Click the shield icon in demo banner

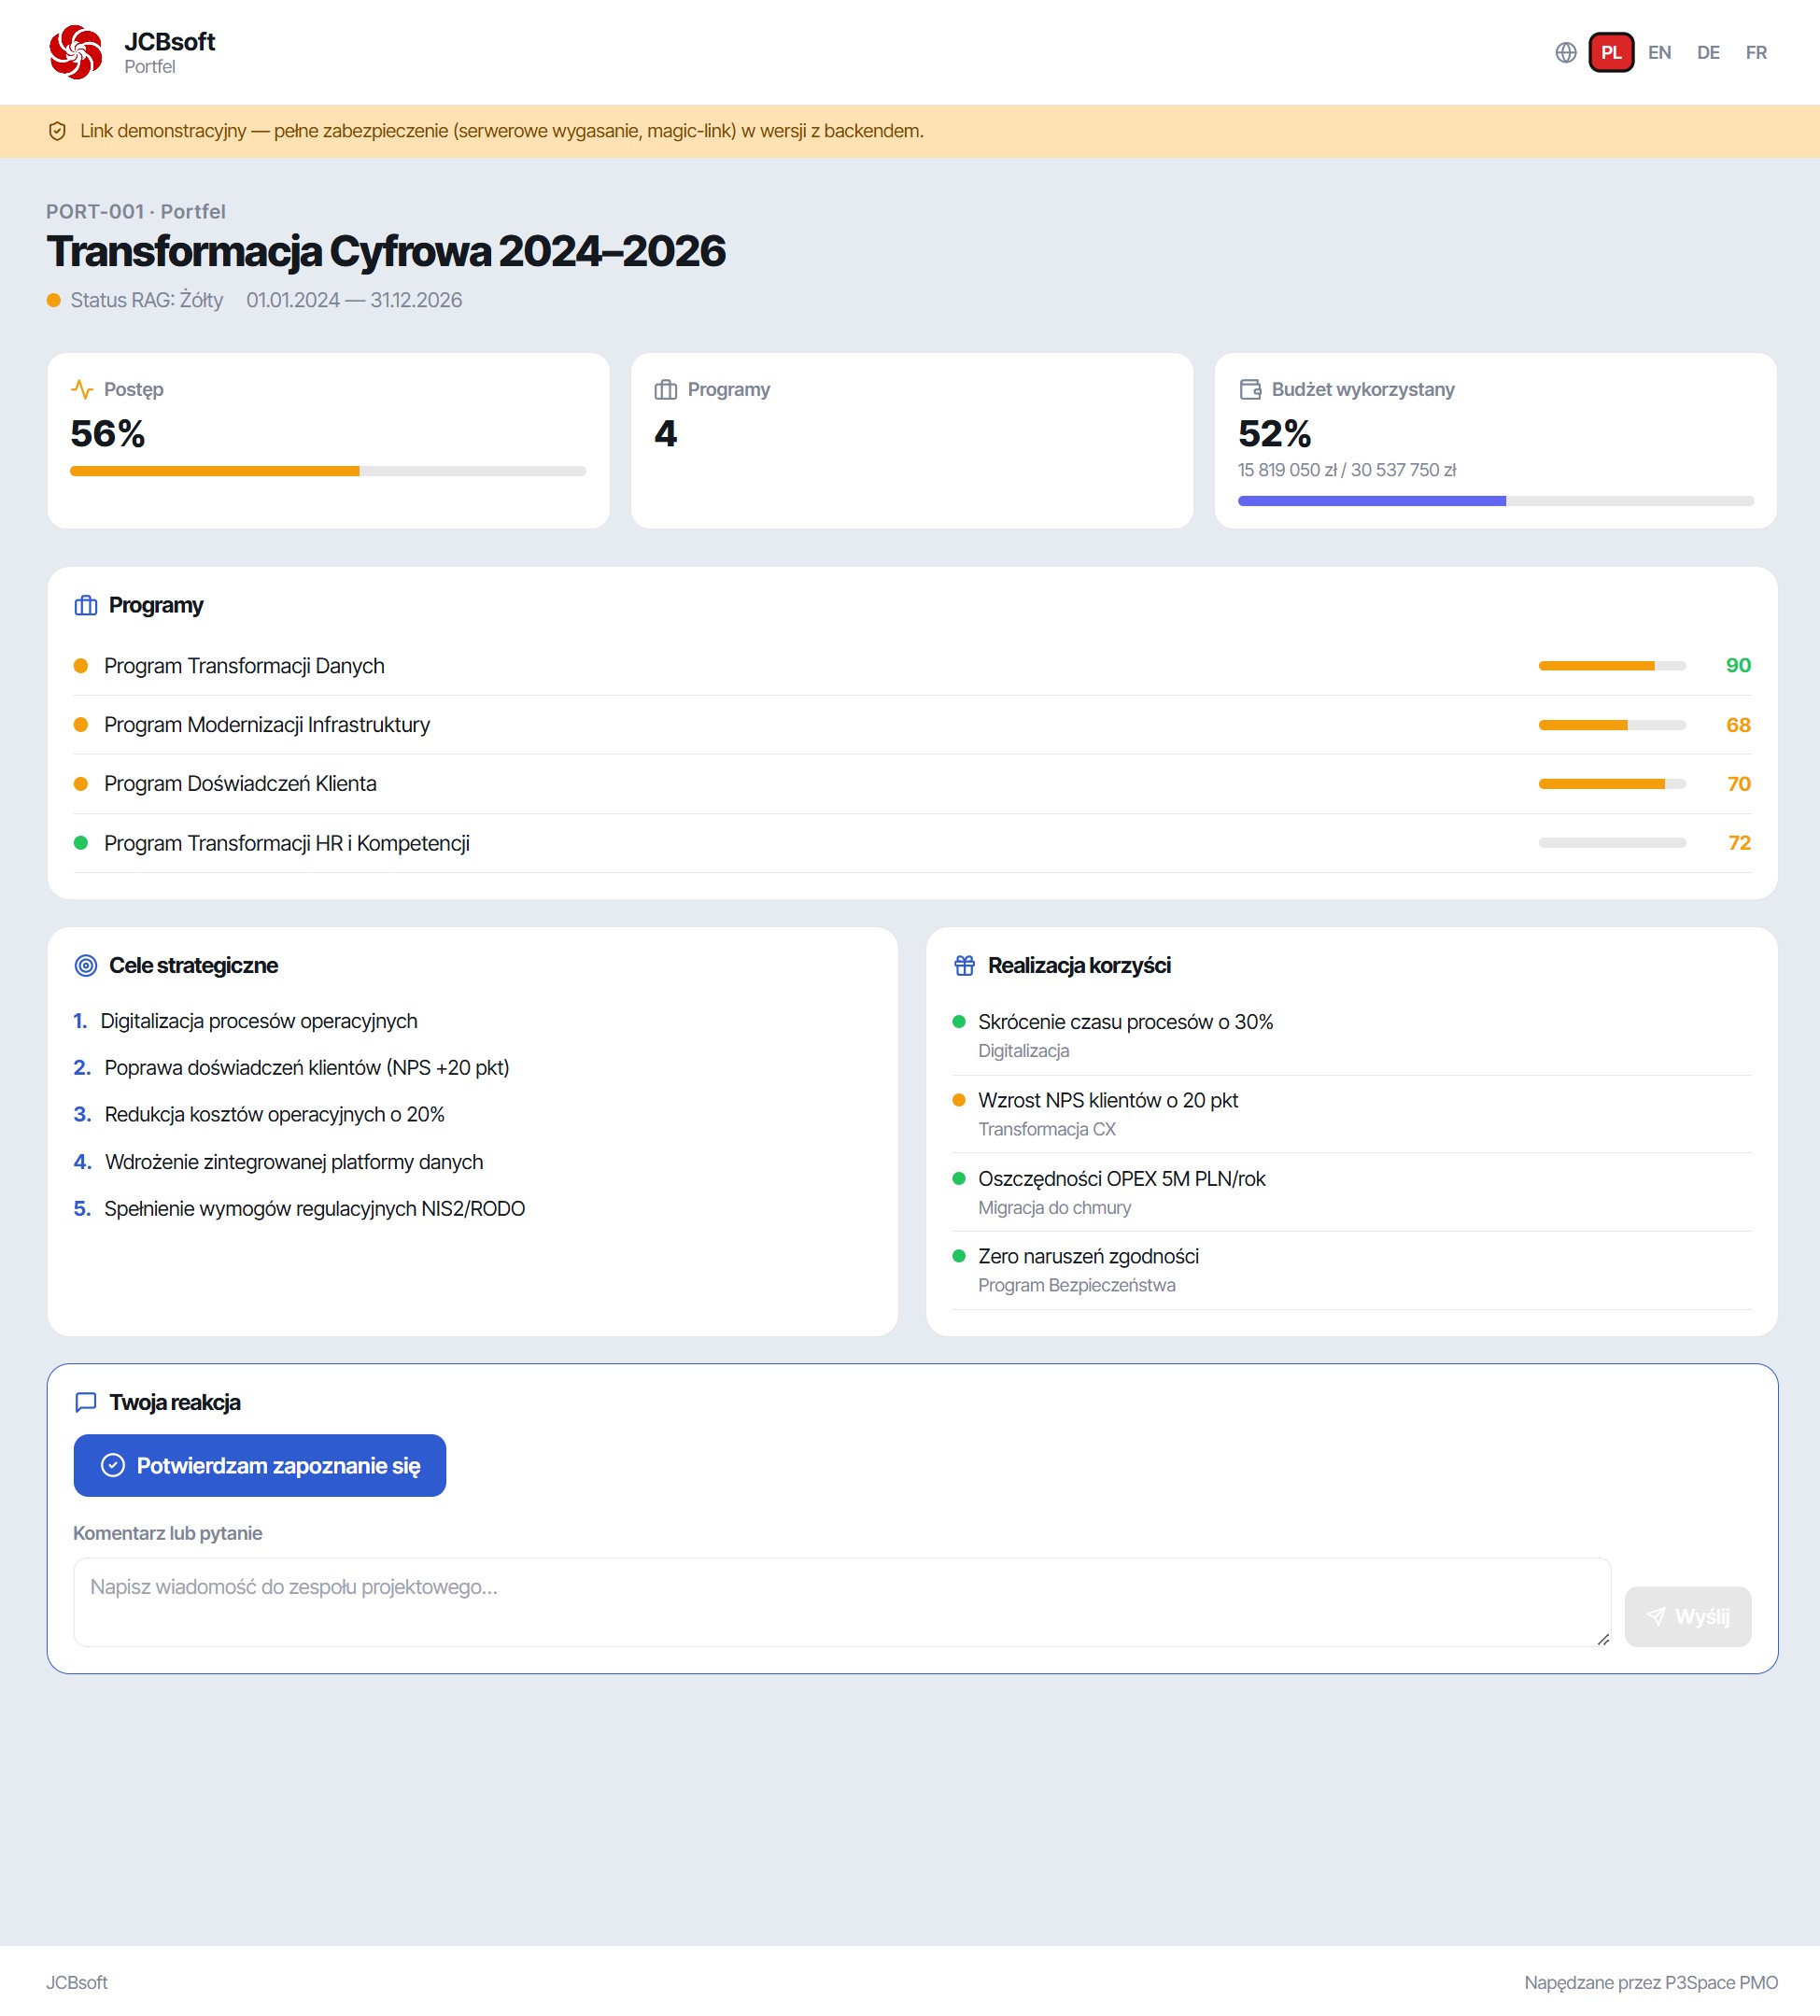point(57,131)
